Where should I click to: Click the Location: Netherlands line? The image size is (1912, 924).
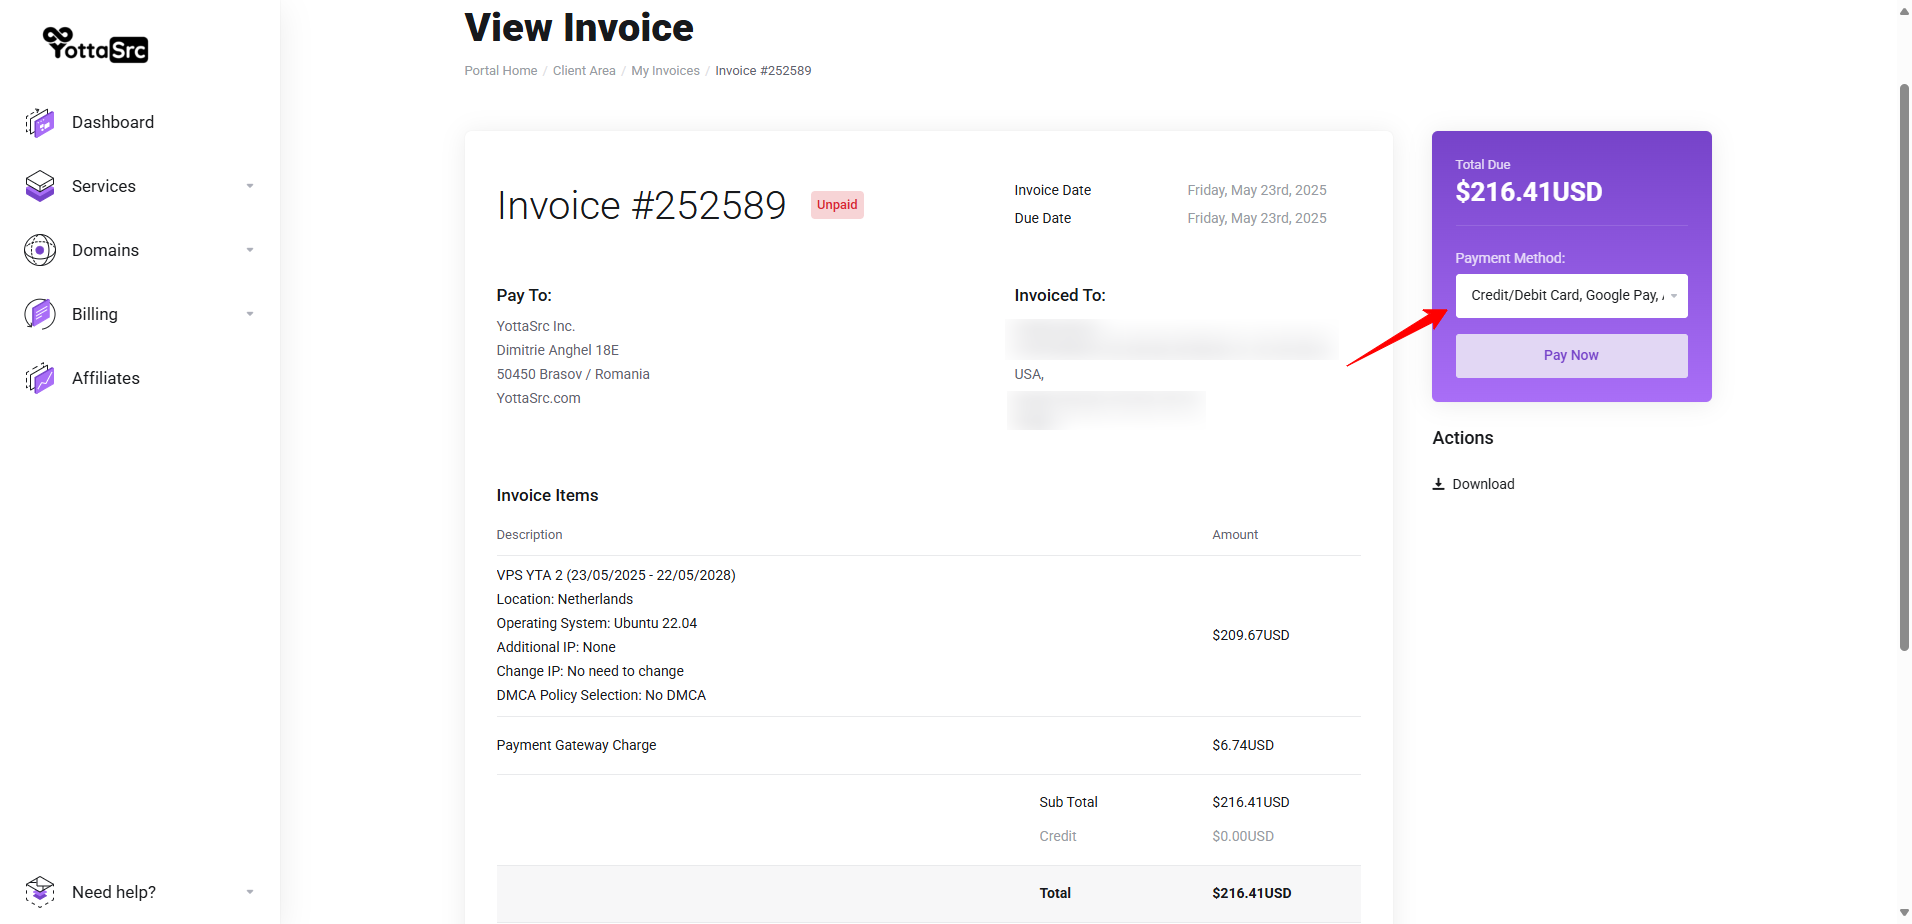[x=565, y=599]
